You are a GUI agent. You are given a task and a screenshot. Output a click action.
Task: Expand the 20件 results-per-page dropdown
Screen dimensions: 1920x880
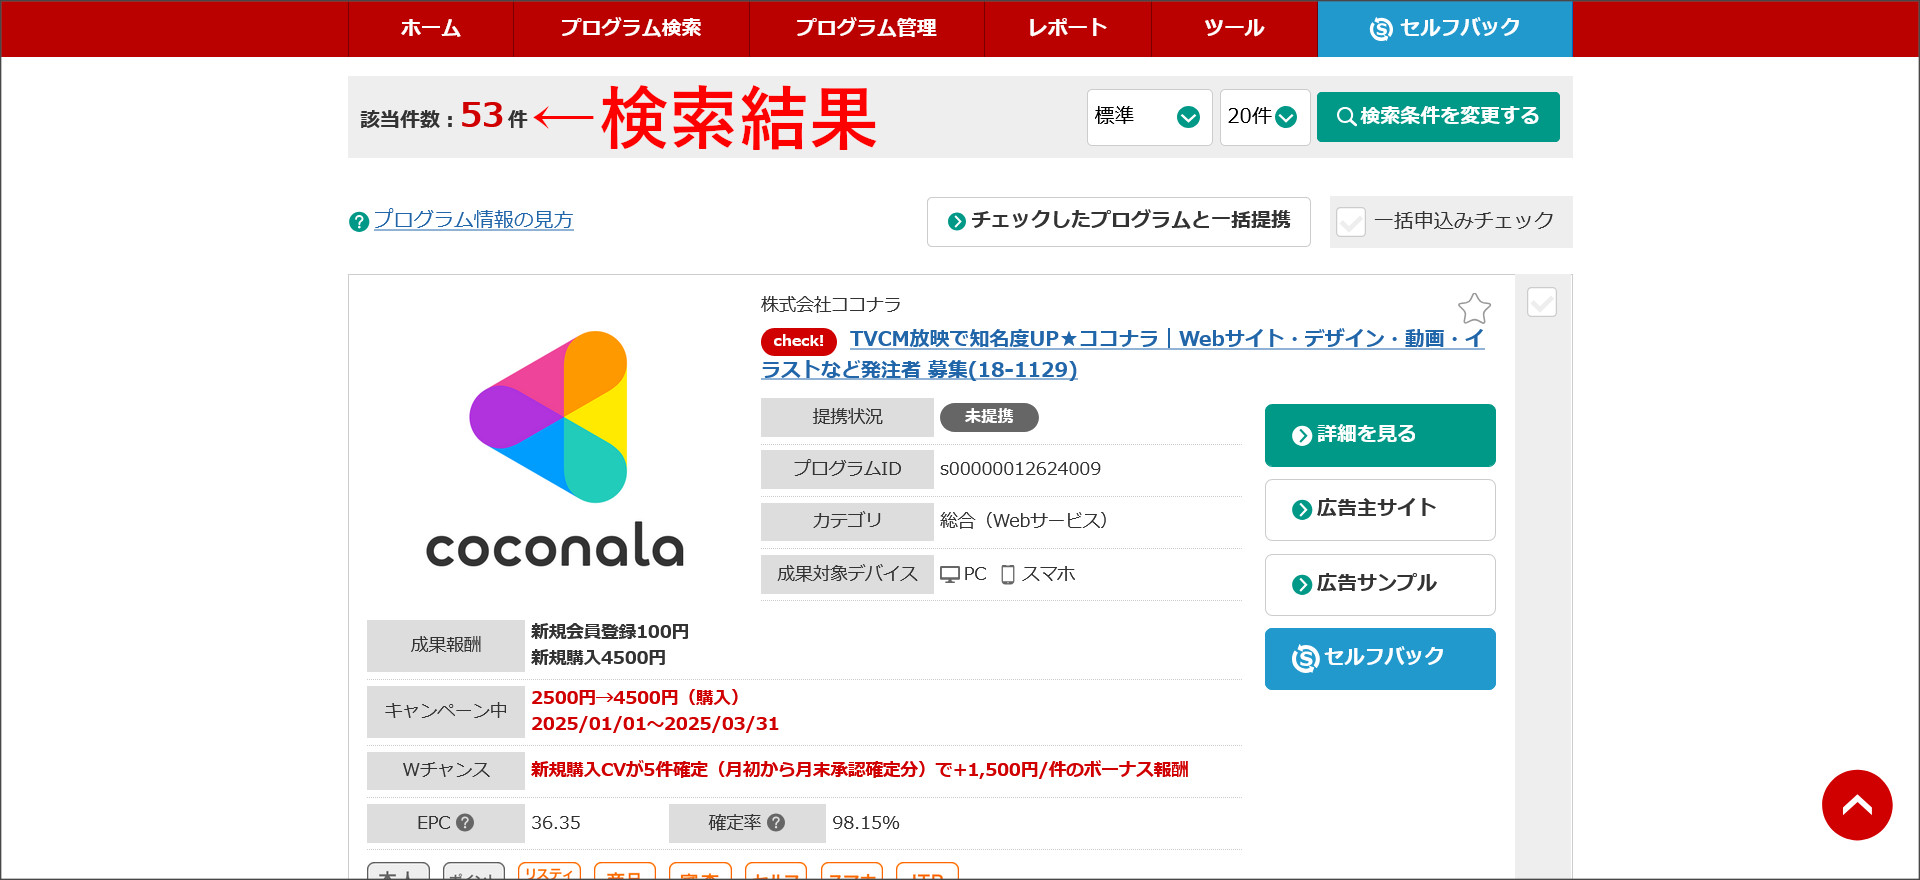1264,117
